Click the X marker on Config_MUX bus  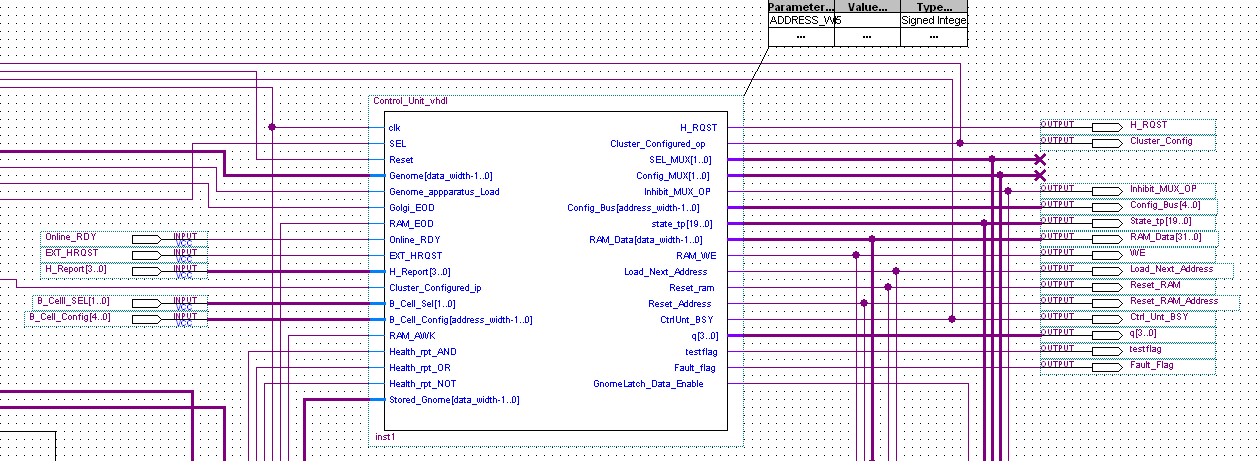[1039, 175]
